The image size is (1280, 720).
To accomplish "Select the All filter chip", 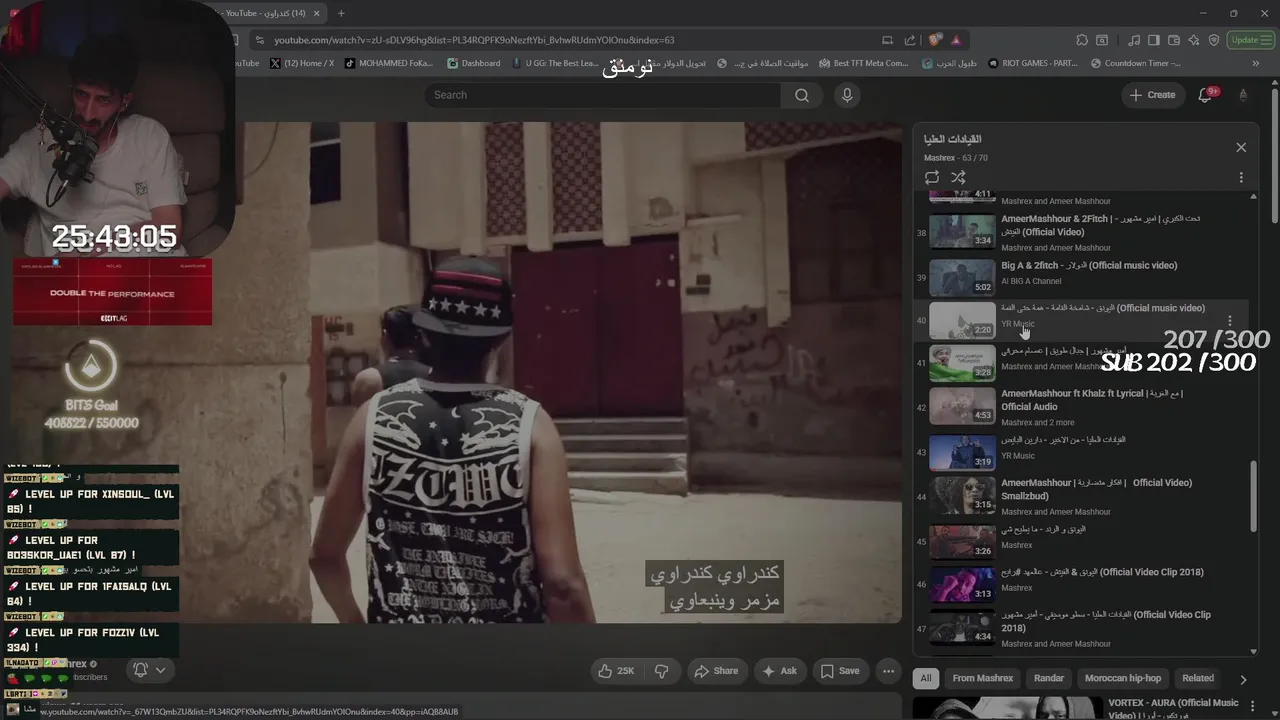I will 926,678.
